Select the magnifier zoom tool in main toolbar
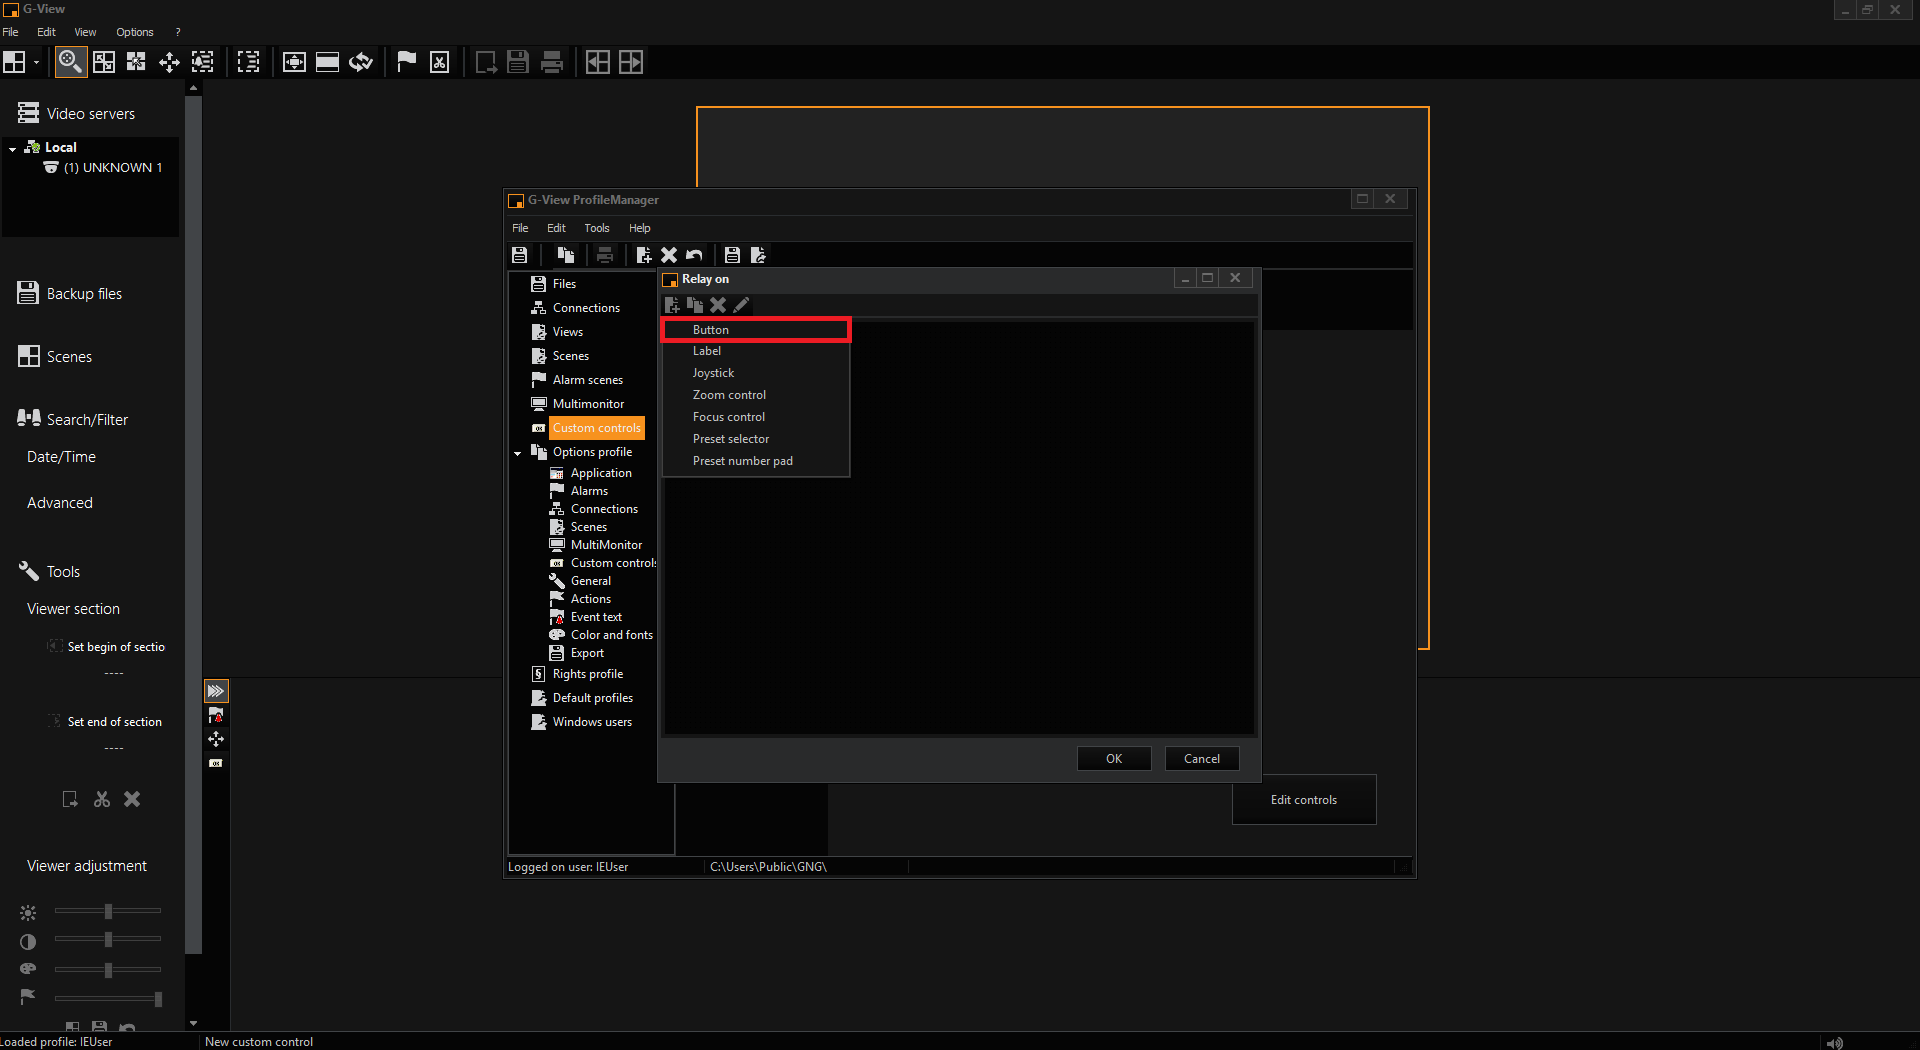 (69, 62)
